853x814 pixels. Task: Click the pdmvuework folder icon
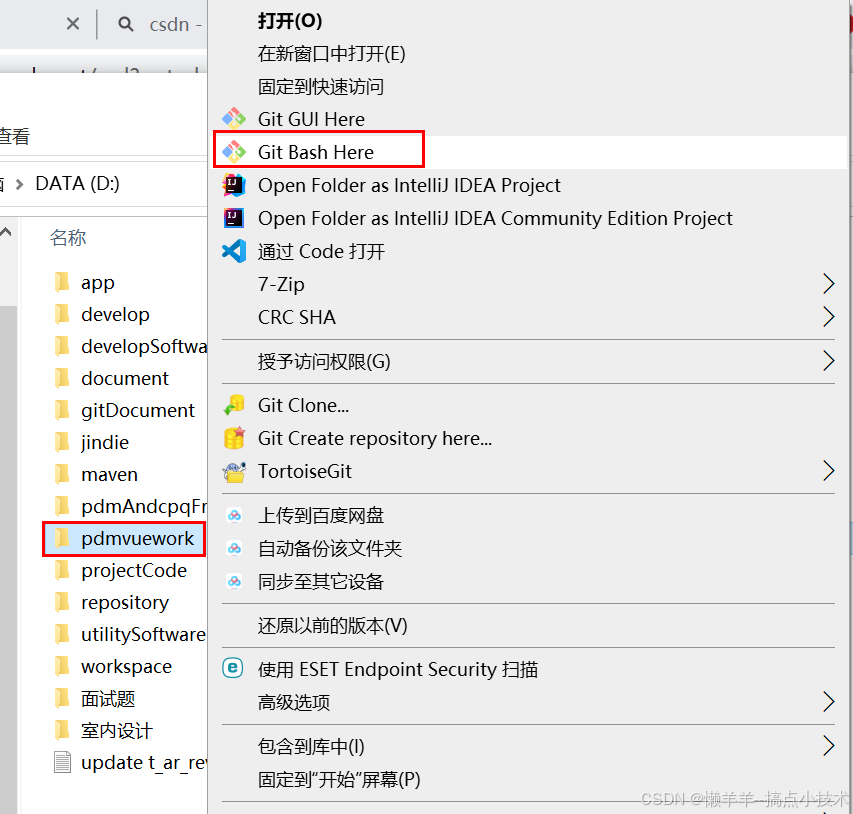click(x=62, y=539)
